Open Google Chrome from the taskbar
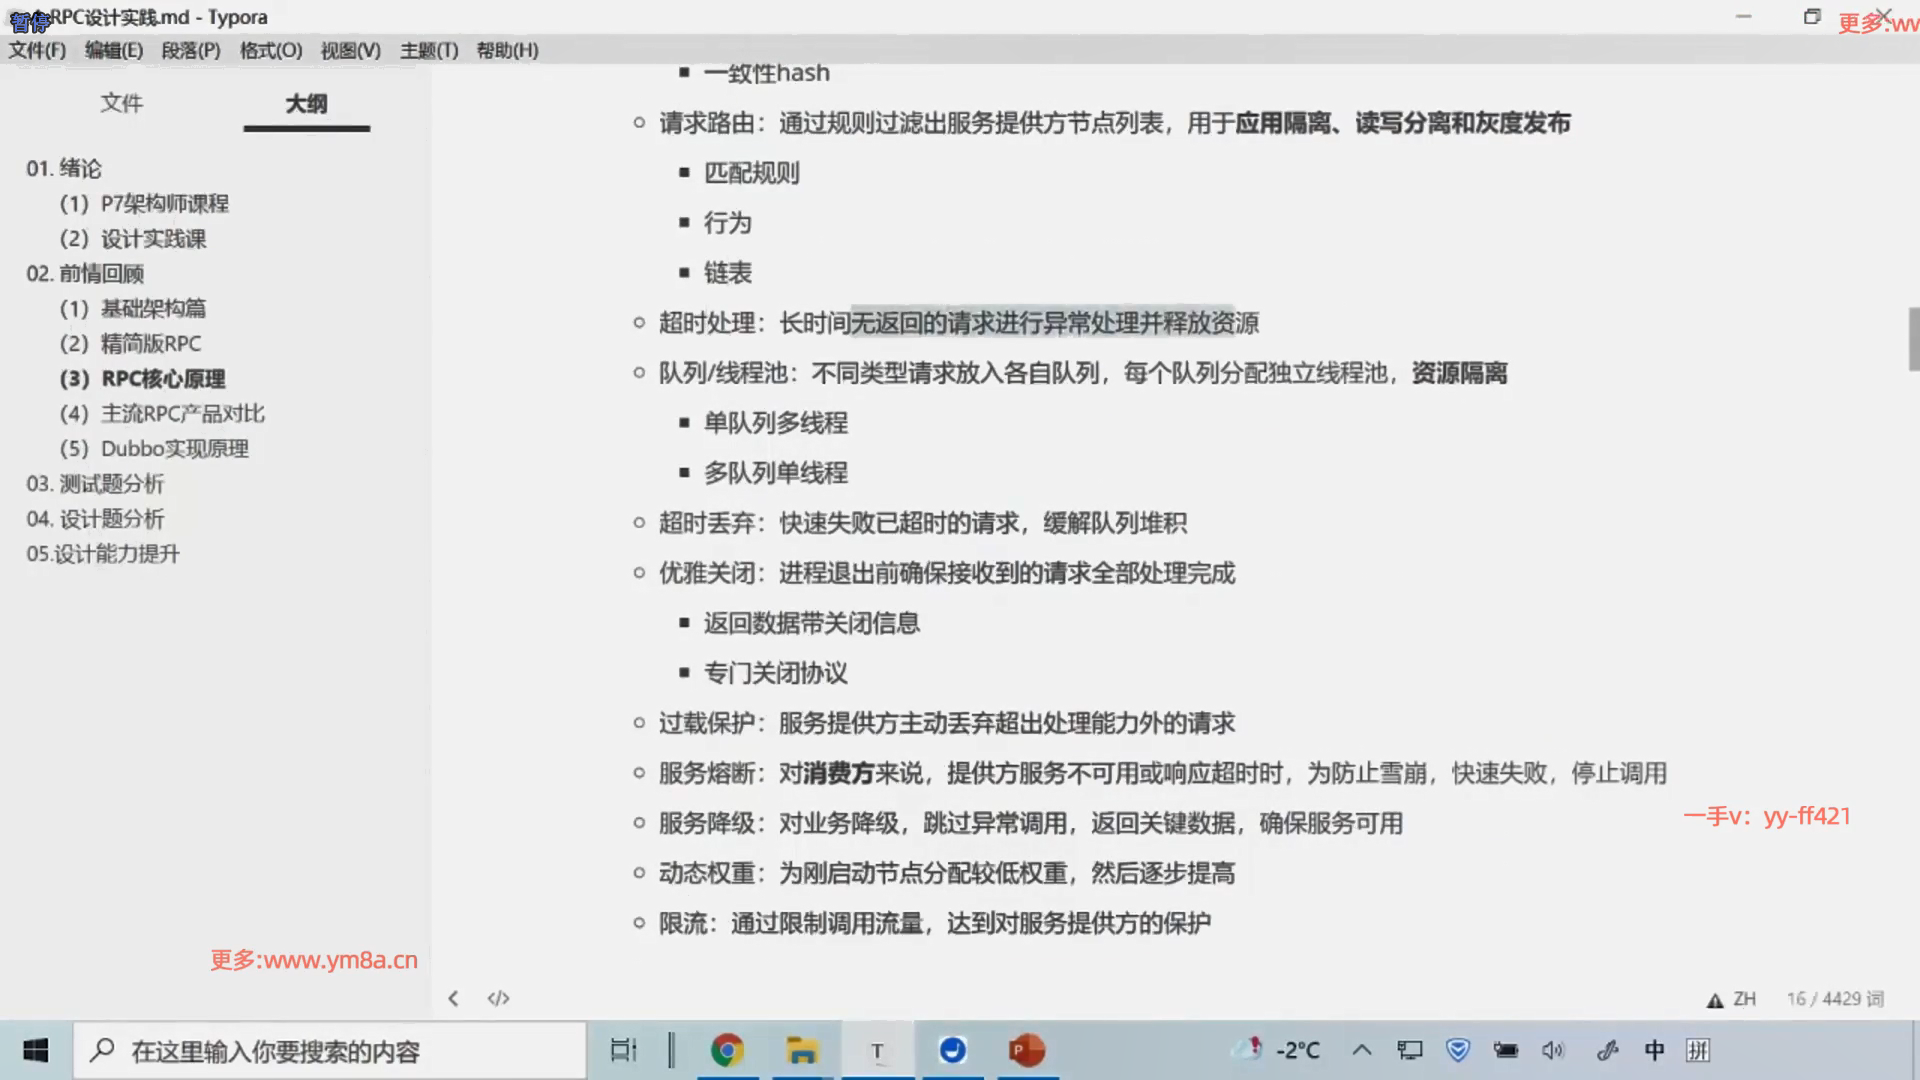This screenshot has width=1920, height=1080. tap(727, 1050)
